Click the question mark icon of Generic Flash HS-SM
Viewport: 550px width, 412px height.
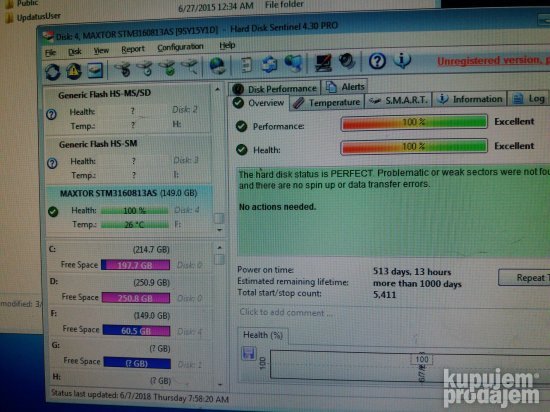[52, 163]
